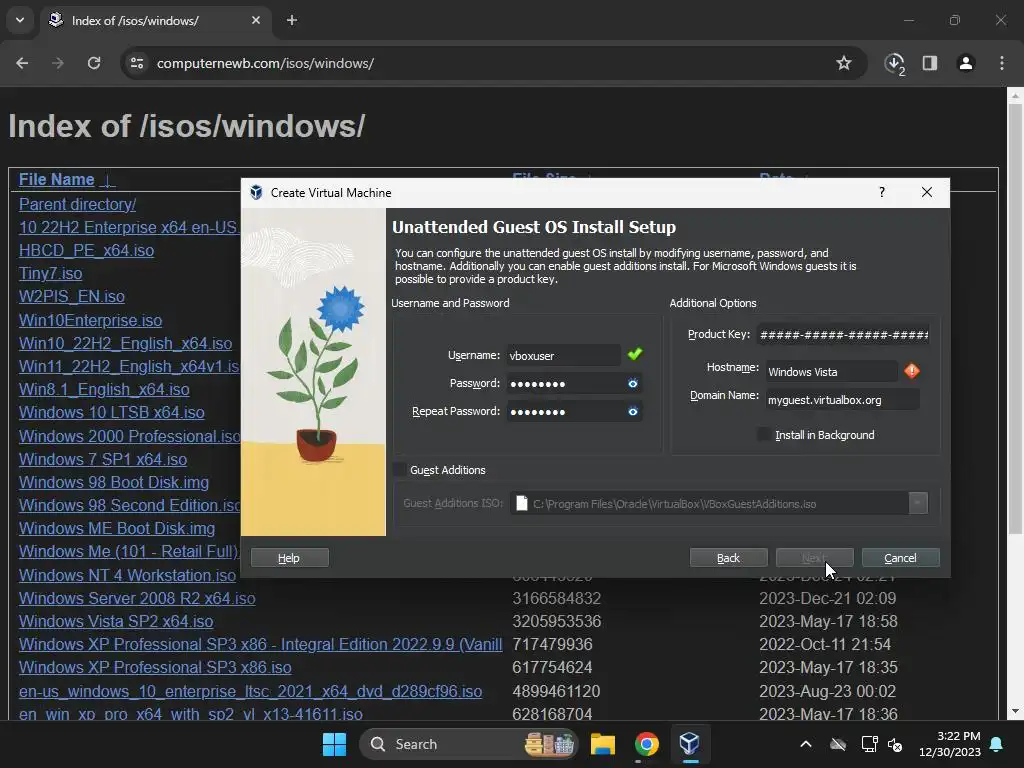The image size is (1024, 768).
Task: Bookmark this page with star icon
Action: 844,63
